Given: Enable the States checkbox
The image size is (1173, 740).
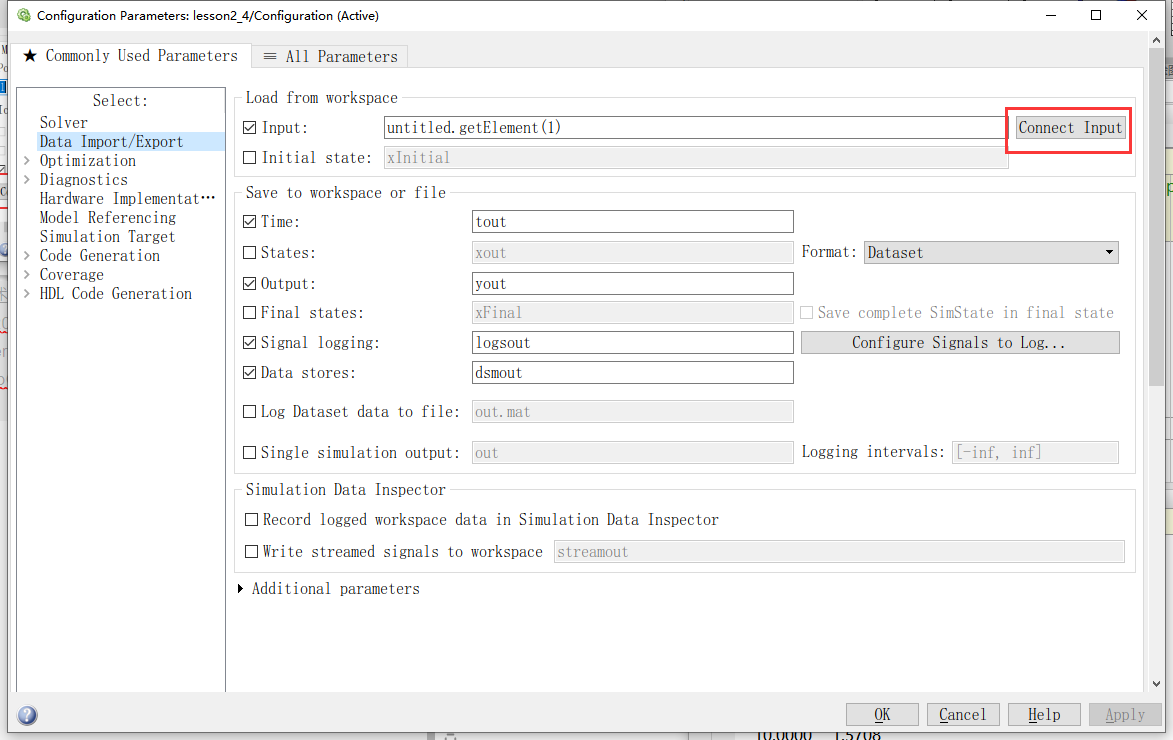Looking at the screenshot, I should tap(250, 252).
